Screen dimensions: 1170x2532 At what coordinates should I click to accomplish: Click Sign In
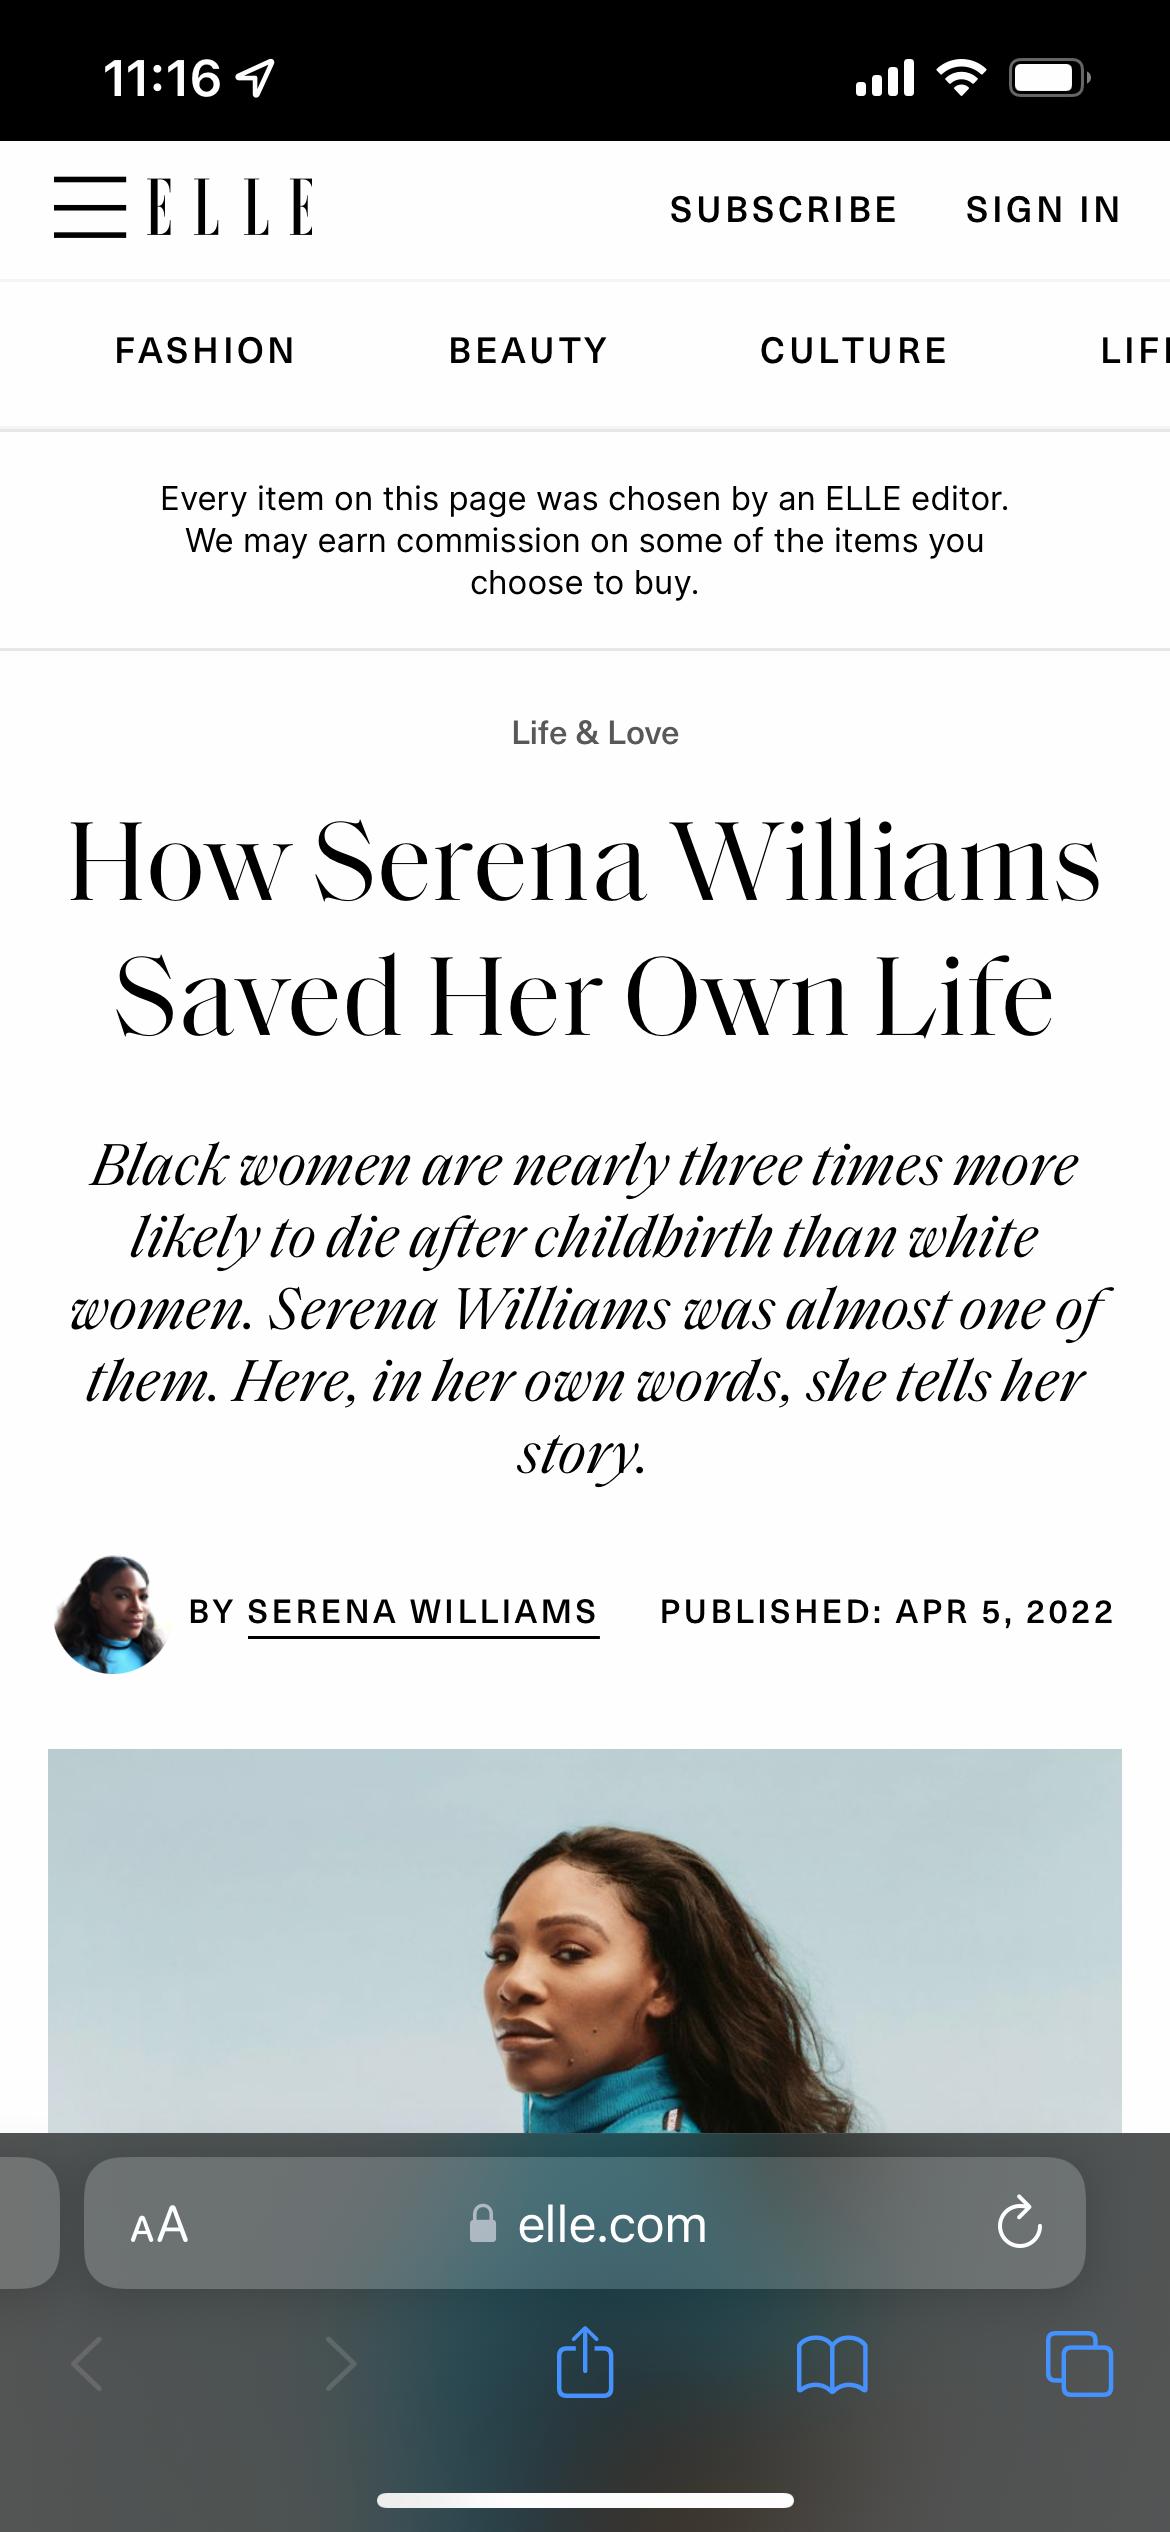(1043, 210)
